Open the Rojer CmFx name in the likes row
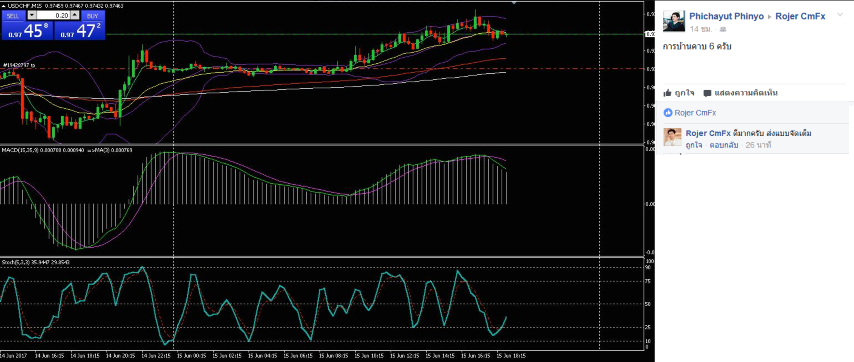The height and width of the screenshot is (362, 854). pos(695,113)
